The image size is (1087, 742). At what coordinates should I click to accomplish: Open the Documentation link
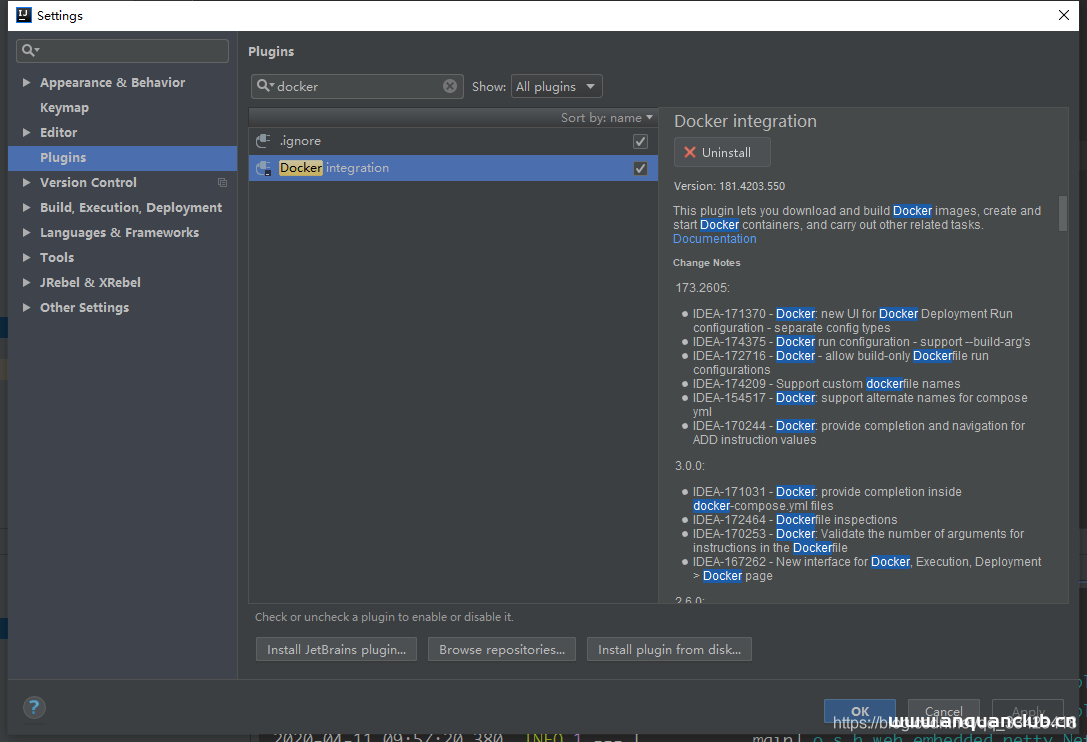715,239
